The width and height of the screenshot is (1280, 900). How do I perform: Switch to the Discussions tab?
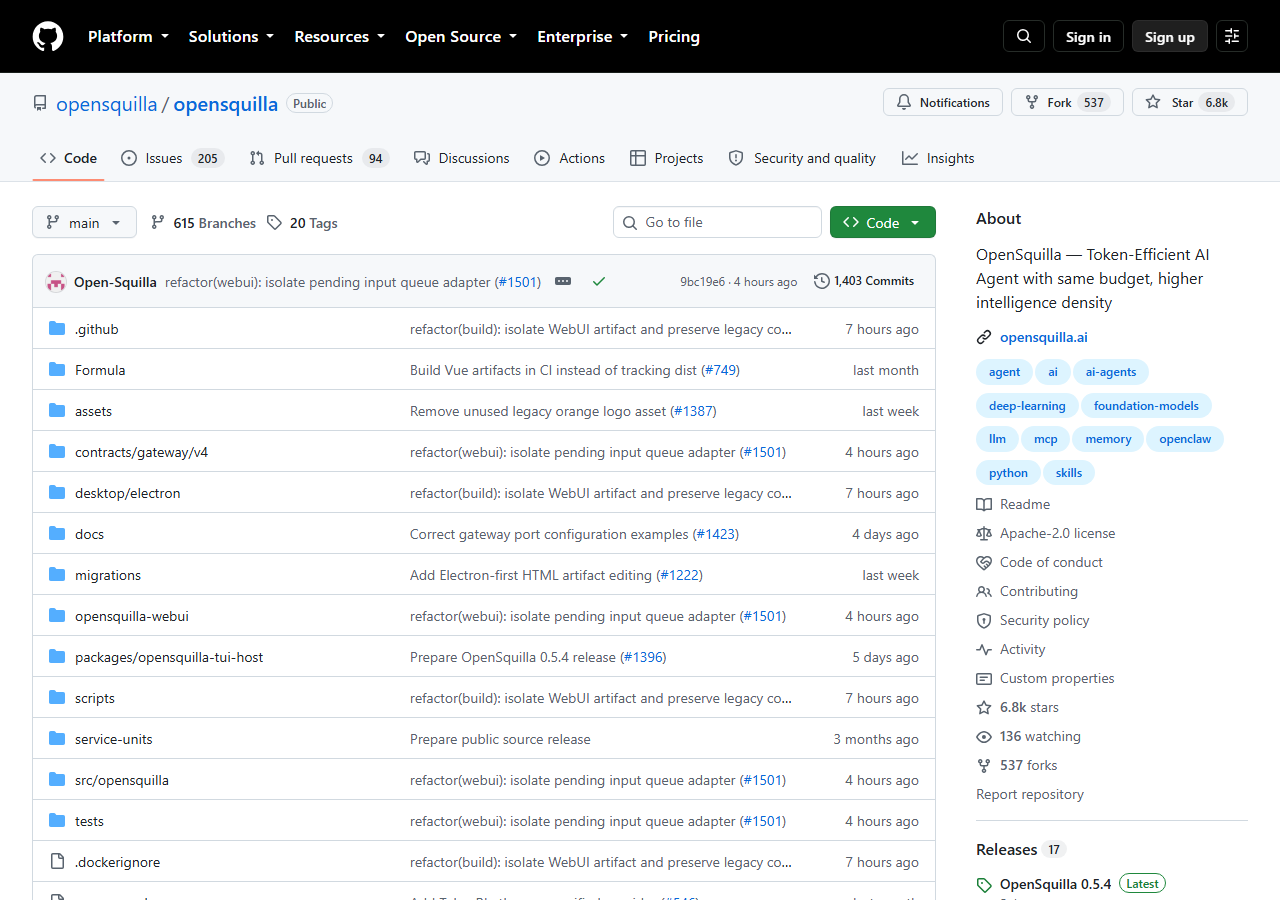(462, 158)
